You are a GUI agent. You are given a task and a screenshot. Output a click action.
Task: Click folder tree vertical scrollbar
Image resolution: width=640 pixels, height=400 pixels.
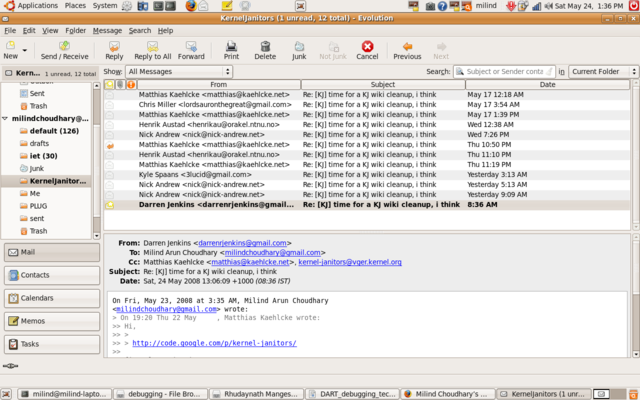coord(97,160)
